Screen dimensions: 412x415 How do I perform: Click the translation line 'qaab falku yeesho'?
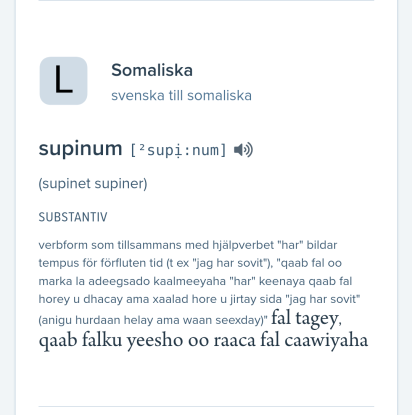pos(112,340)
